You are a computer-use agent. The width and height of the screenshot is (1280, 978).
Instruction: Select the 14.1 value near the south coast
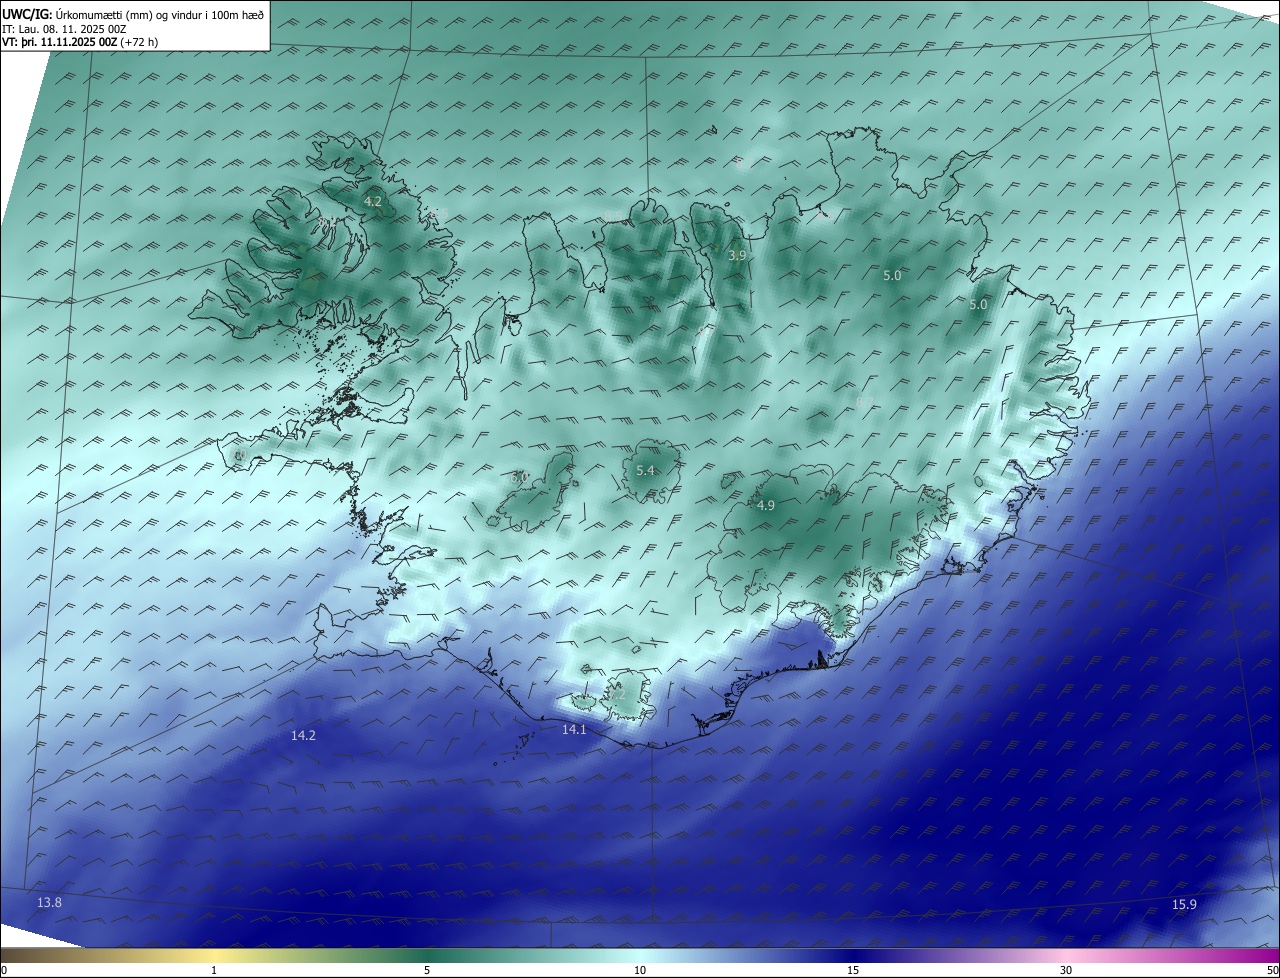pyautogui.click(x=574, y=730)
